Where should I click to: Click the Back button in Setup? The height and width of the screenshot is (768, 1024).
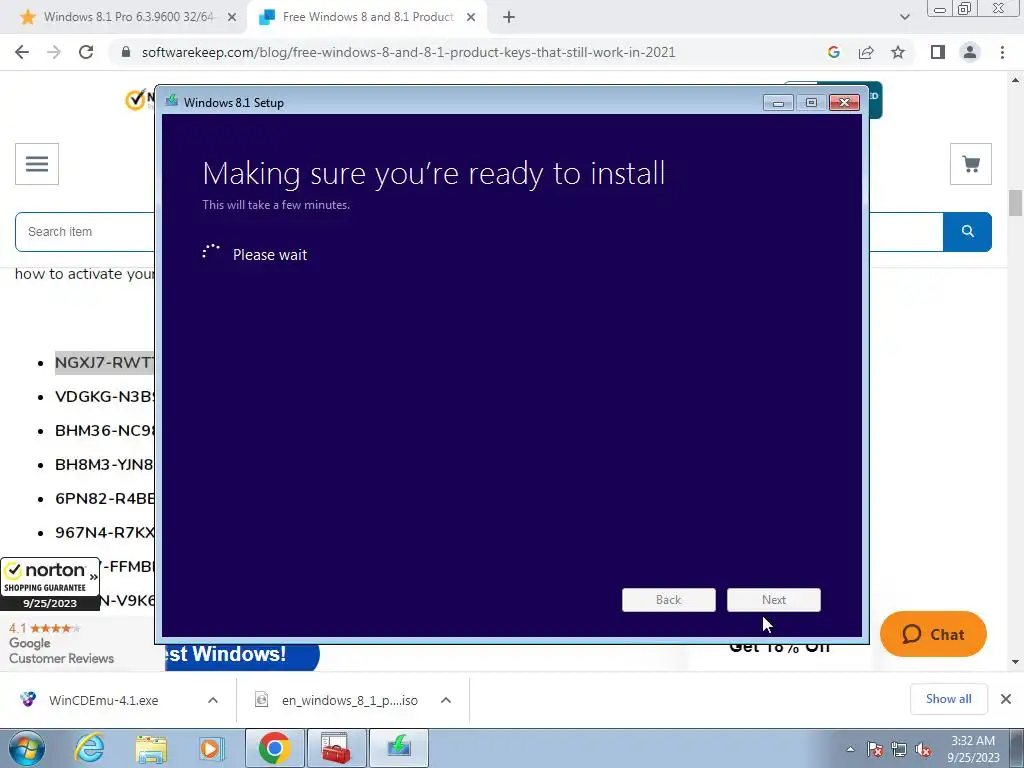pyautogui.click(x=669, y=600)
